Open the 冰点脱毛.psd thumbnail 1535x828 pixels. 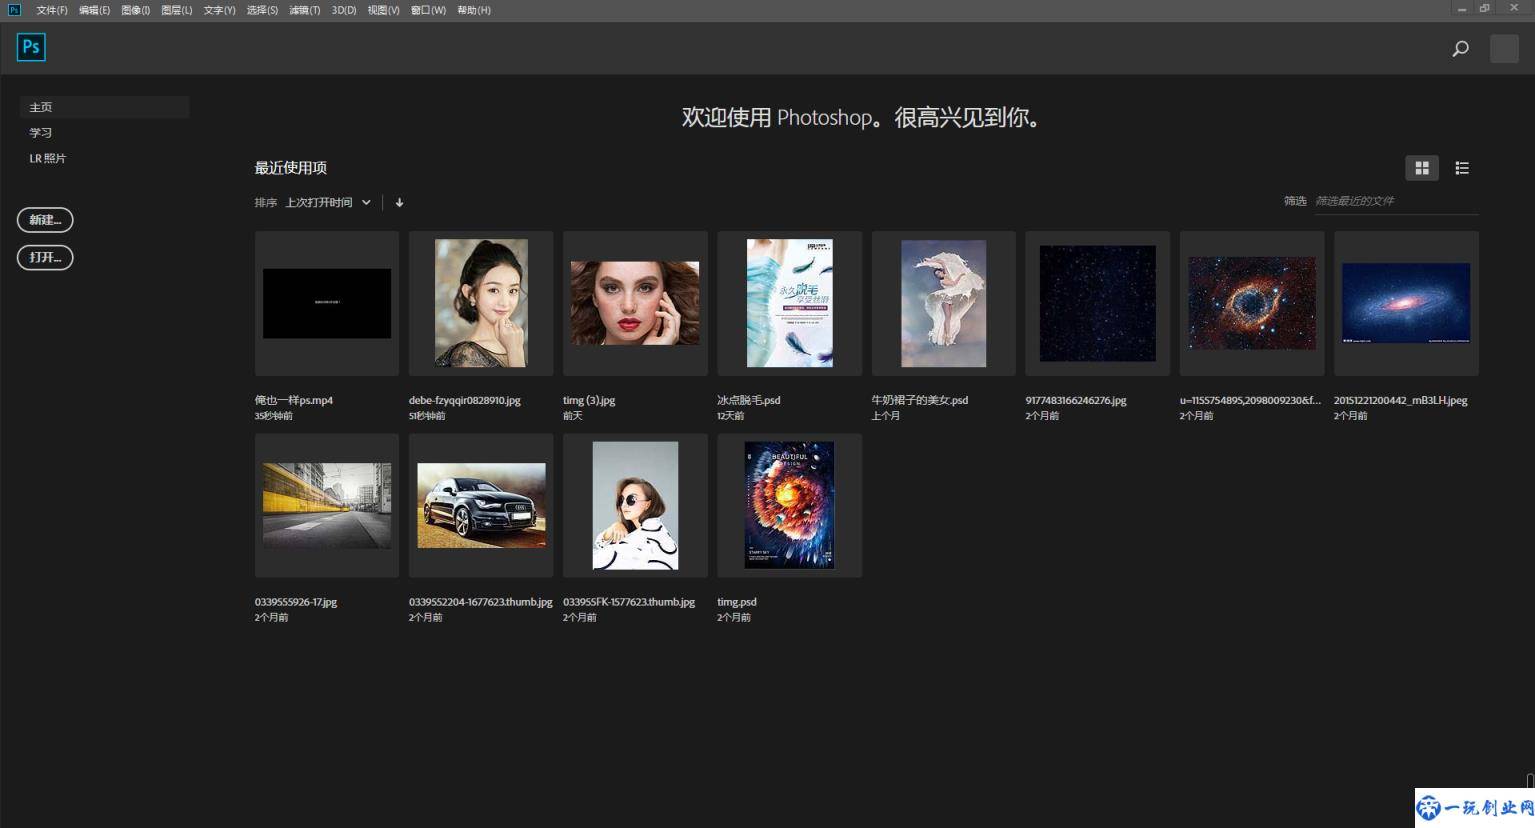(x=790, y=303)
